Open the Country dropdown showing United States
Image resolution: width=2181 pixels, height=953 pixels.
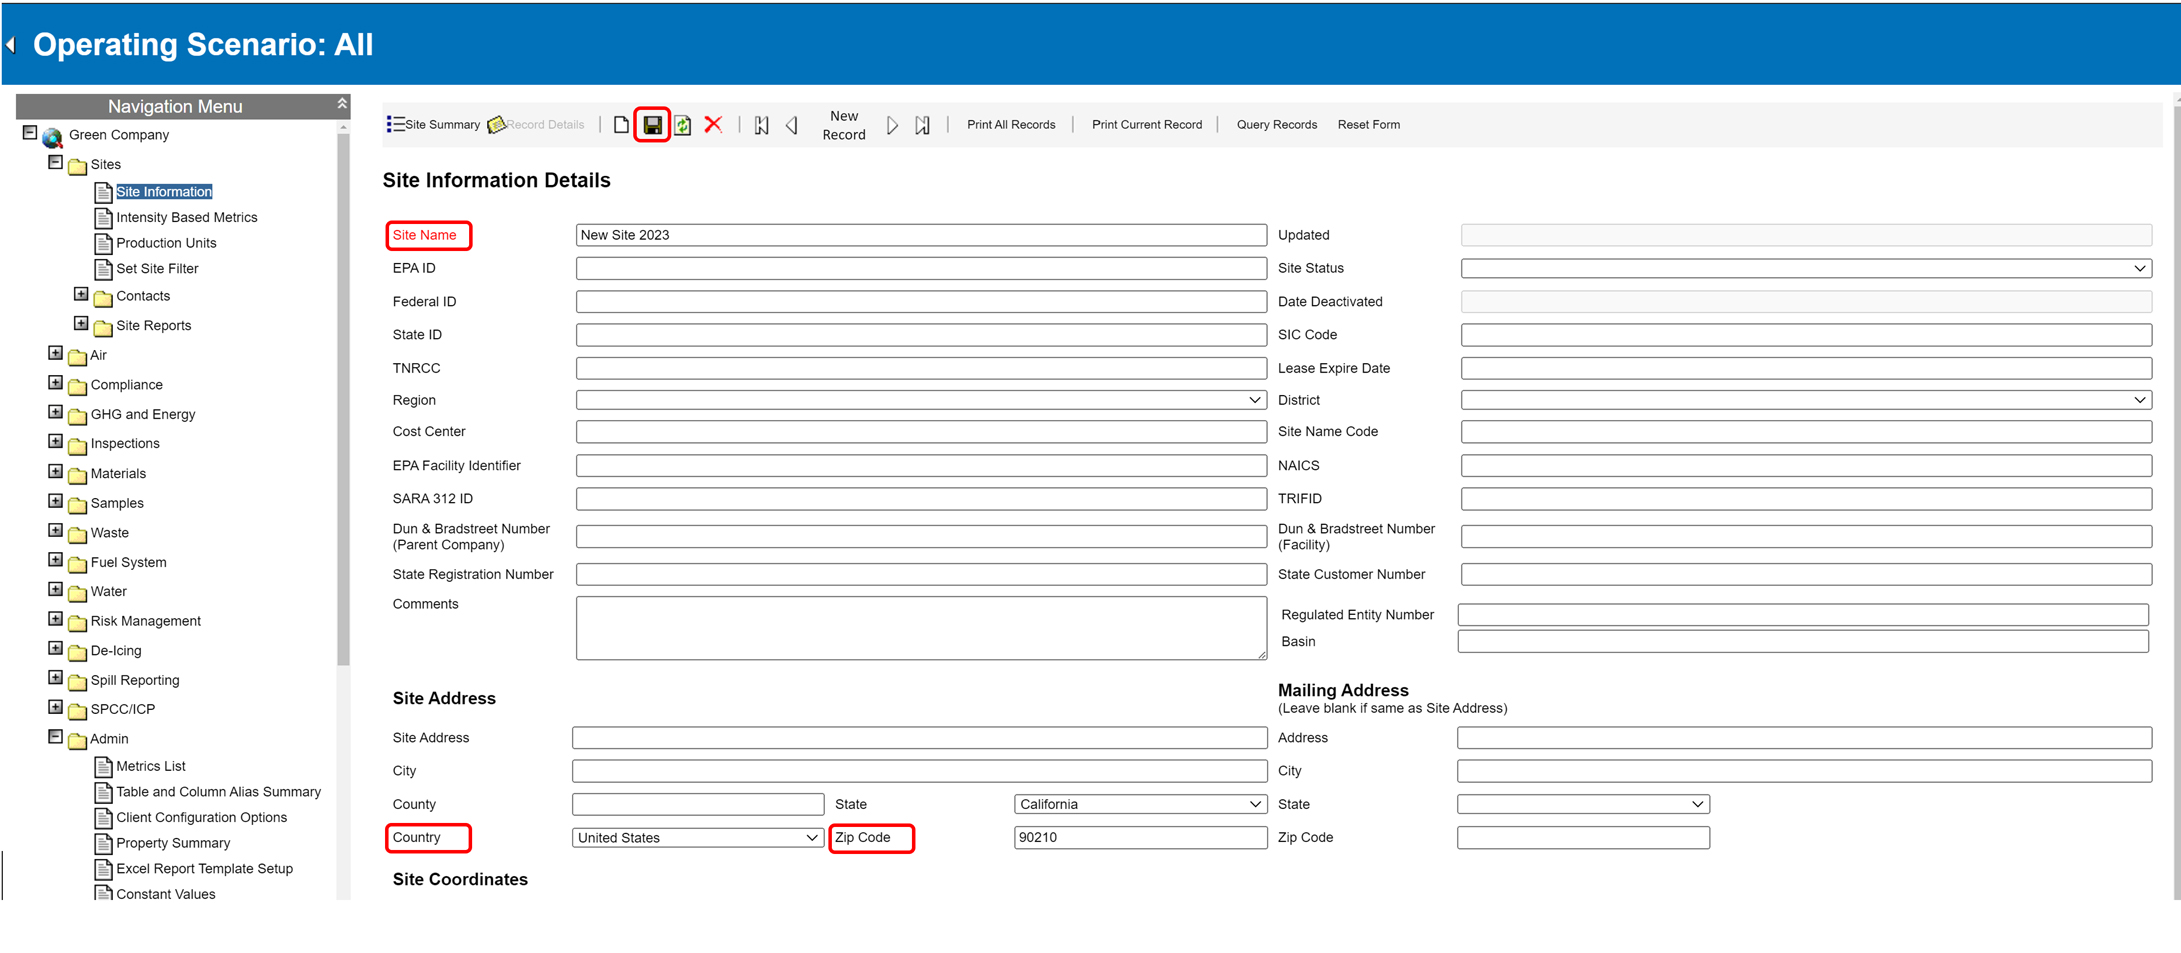point(697,838)
